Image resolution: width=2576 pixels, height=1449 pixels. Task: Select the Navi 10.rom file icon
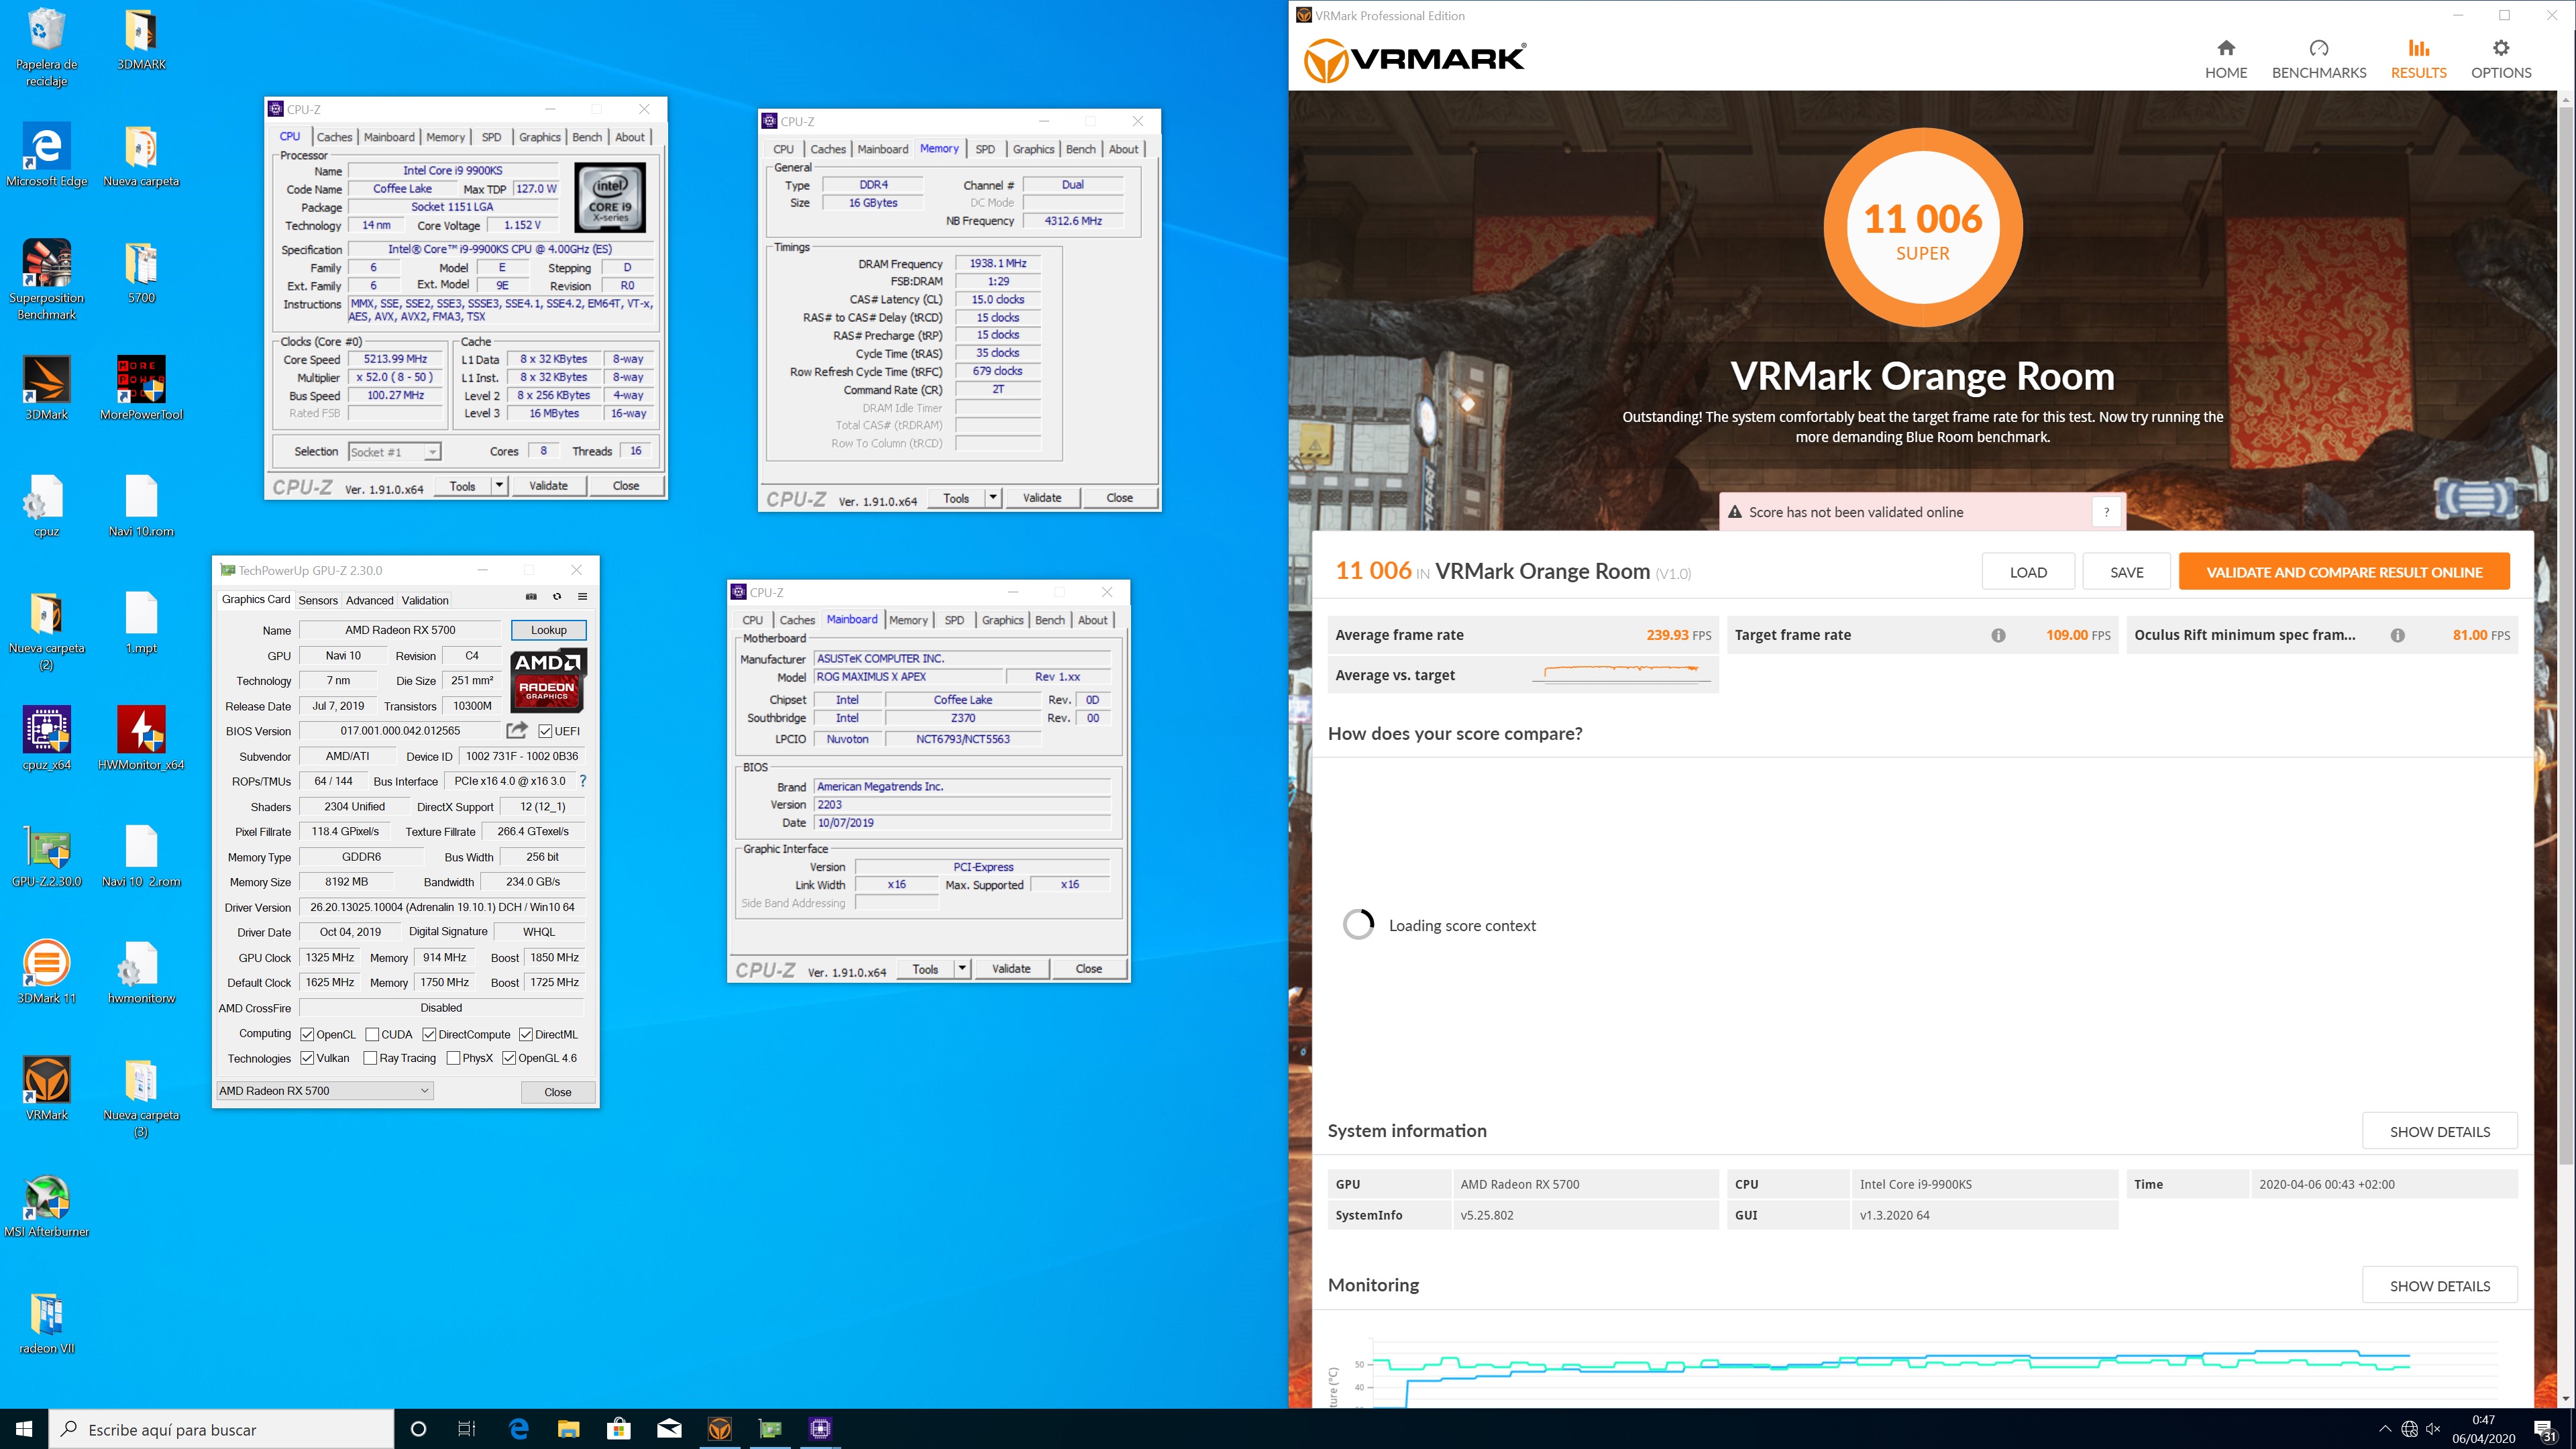pos(141,505)
